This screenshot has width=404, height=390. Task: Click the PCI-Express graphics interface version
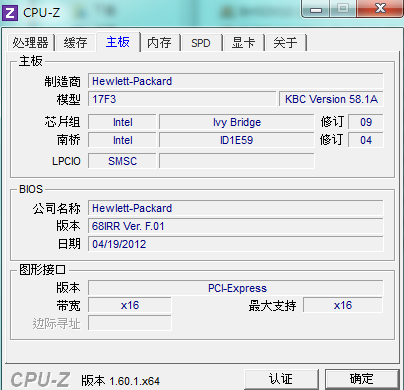click(236, 288)
